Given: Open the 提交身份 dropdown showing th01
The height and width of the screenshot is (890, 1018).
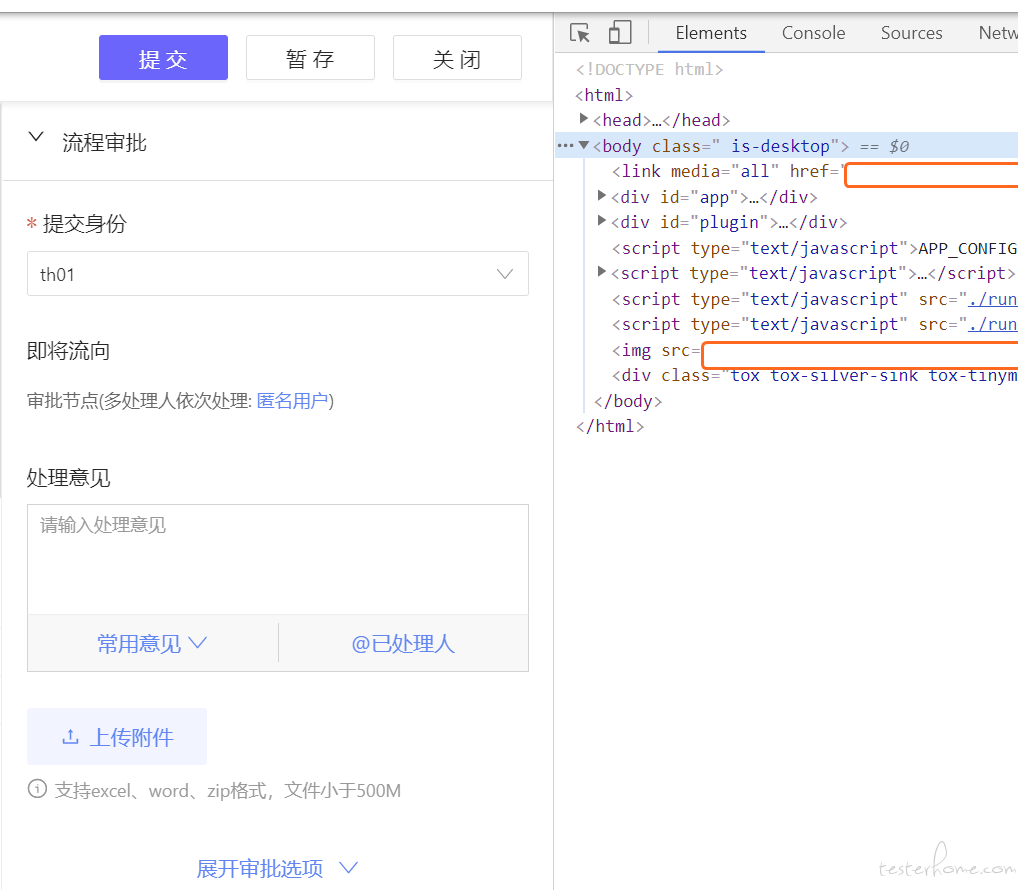Looking at the screenshot, I should click(278, 274).
